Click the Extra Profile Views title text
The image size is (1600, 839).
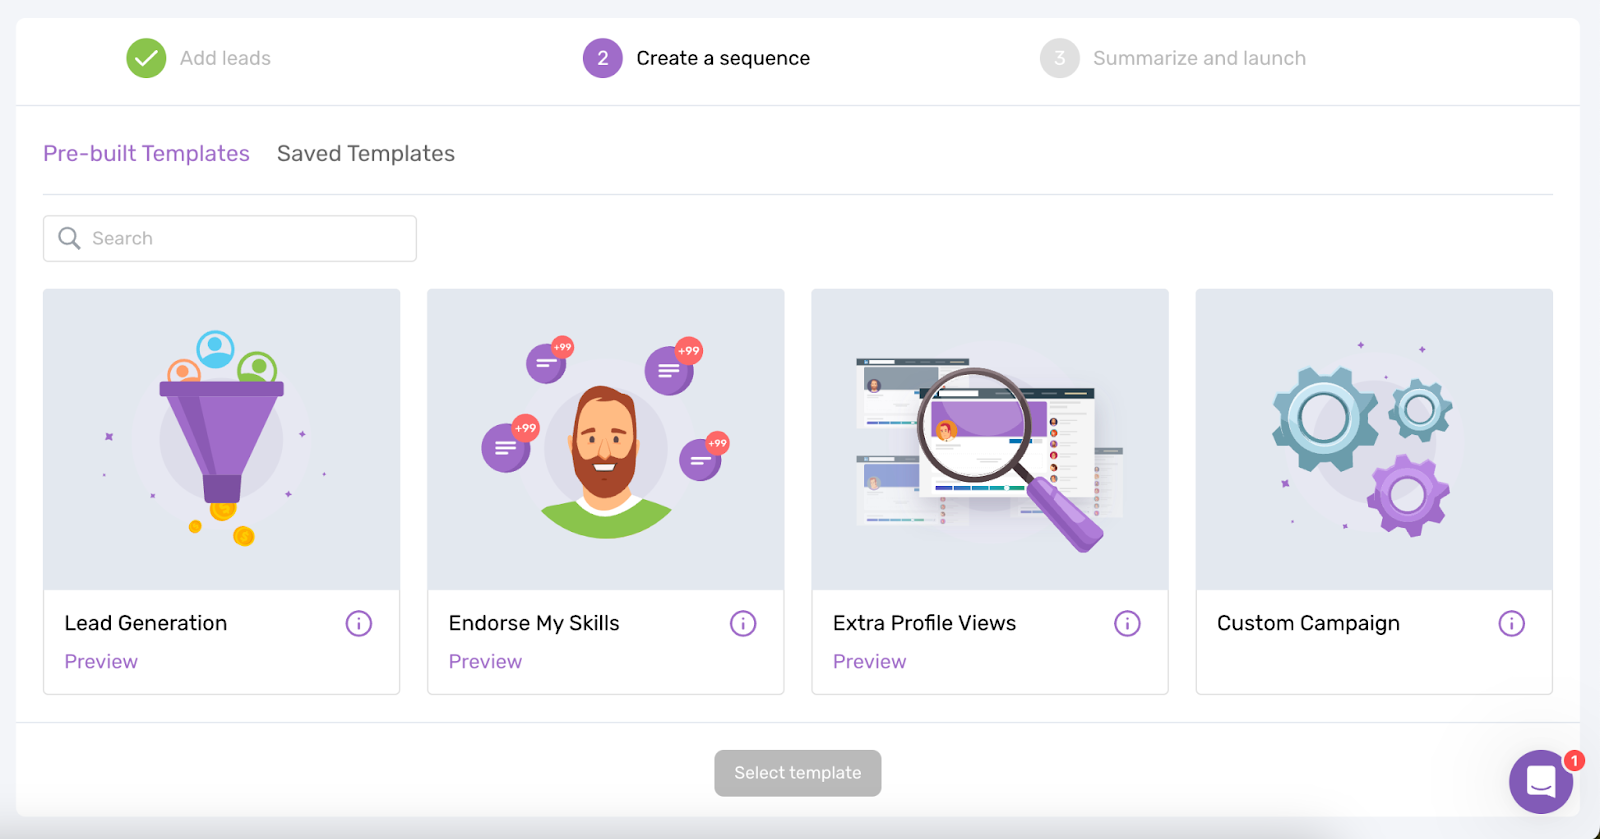click(x=924, y=623)
